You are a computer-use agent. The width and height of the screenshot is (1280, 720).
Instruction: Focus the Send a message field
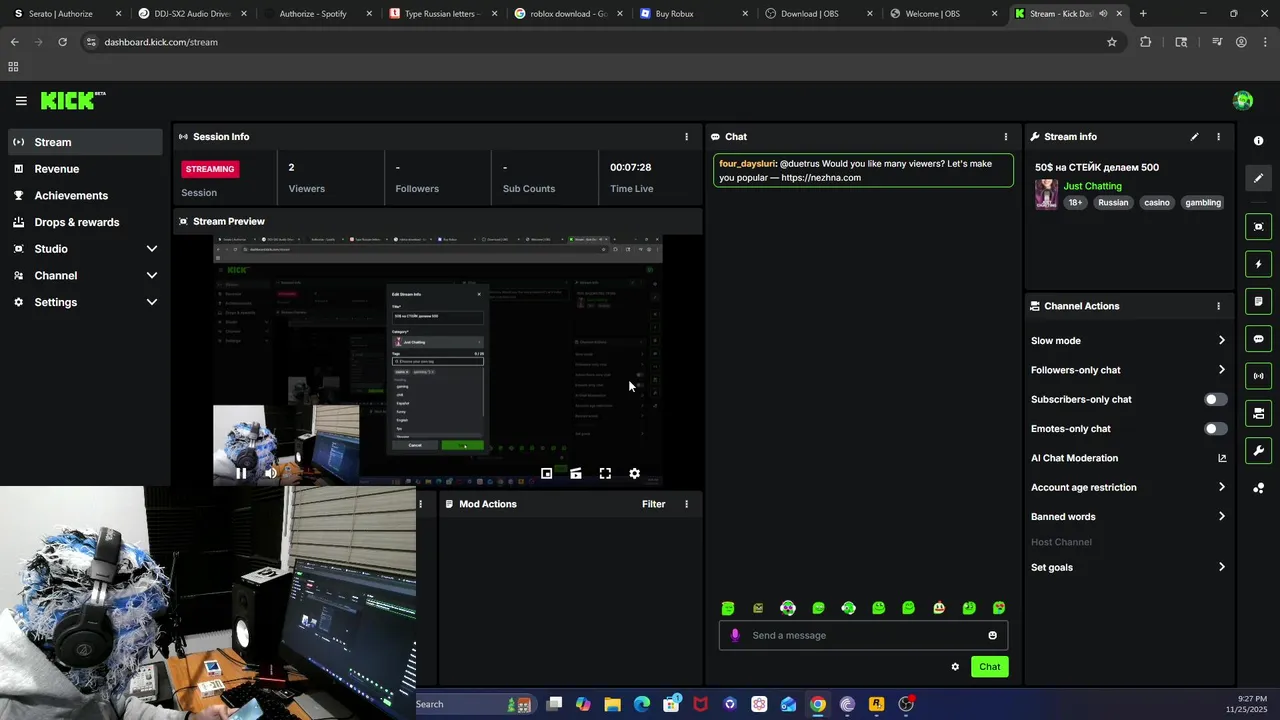(x=863, y=635)
